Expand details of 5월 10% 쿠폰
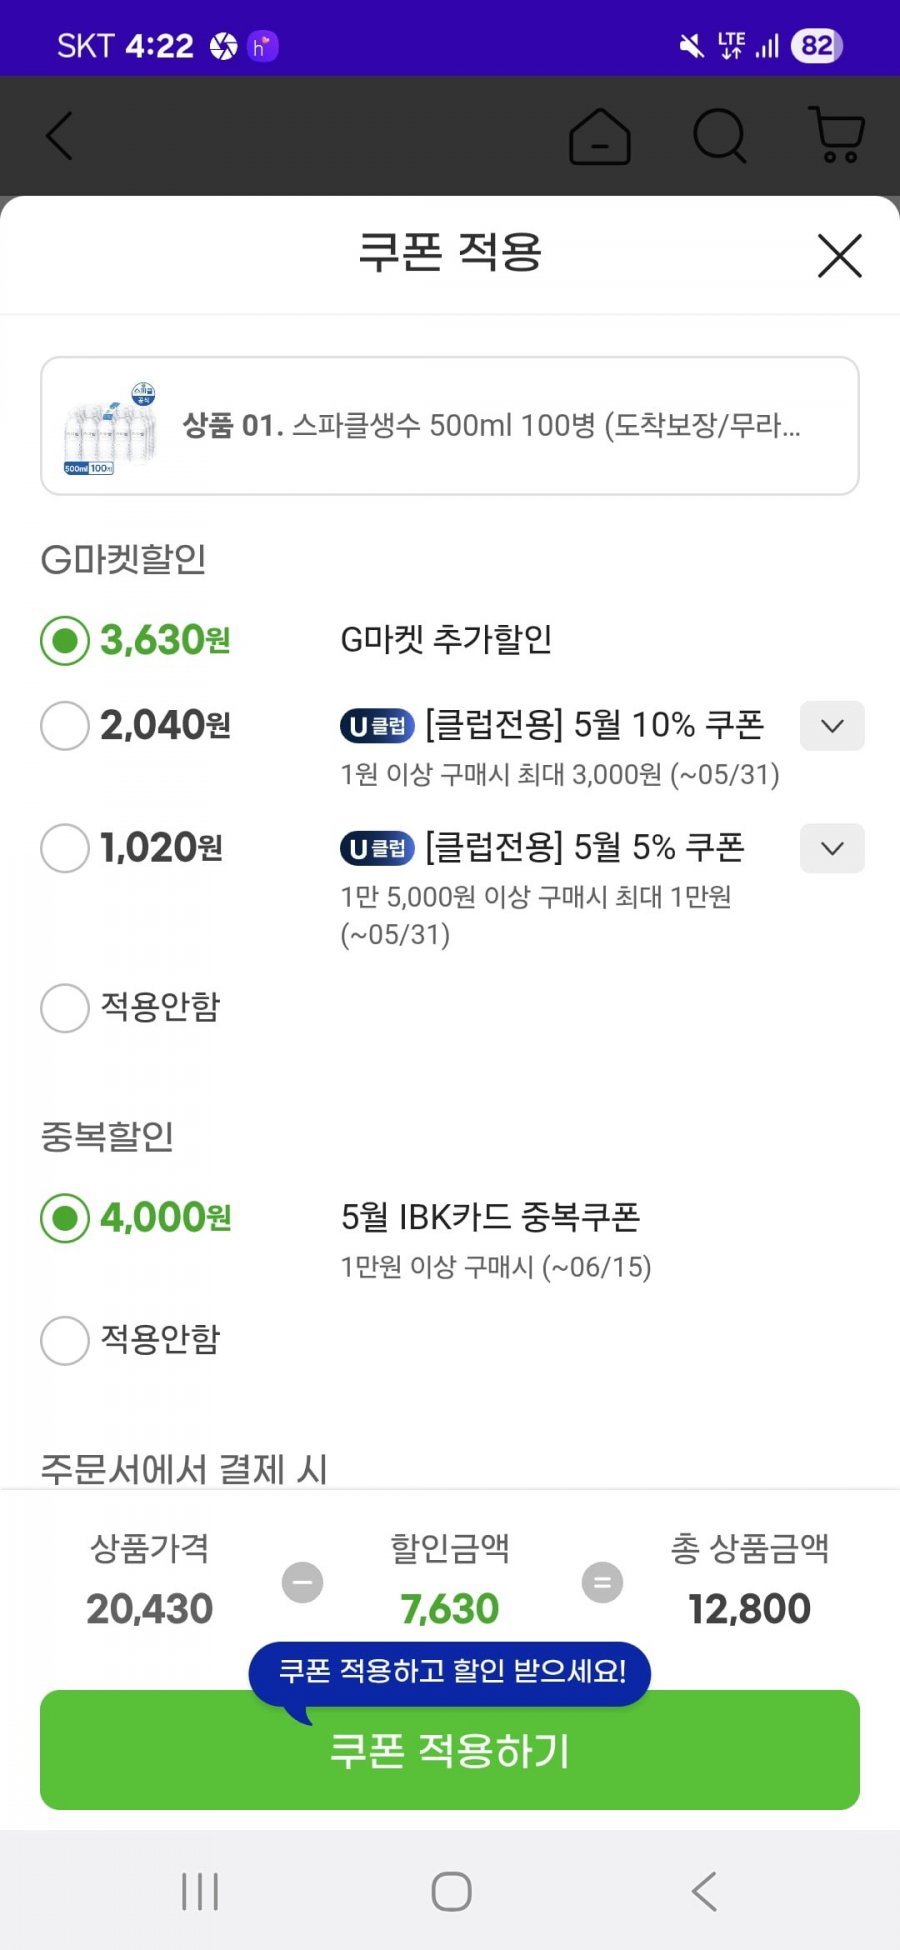Viewport: 900px width, 1950px height. (832, 726)
